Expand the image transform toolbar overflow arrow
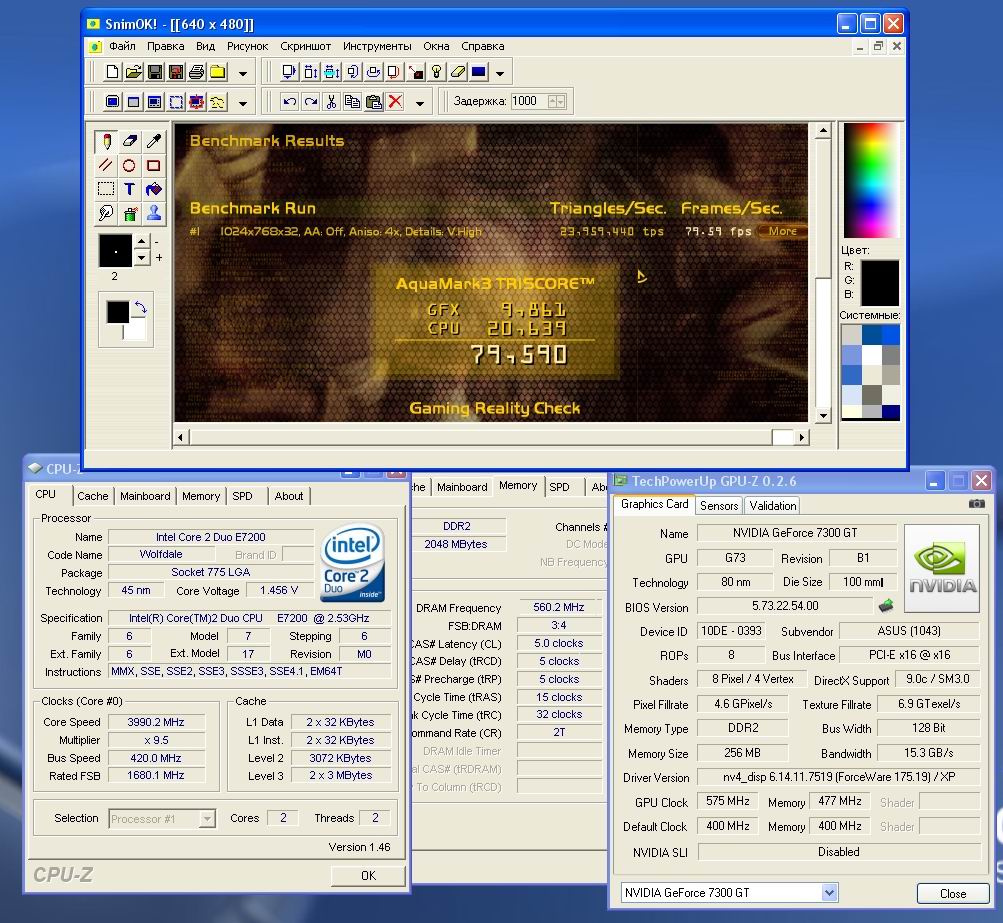This screenshot has height=923, width=1003. [500, 73]
